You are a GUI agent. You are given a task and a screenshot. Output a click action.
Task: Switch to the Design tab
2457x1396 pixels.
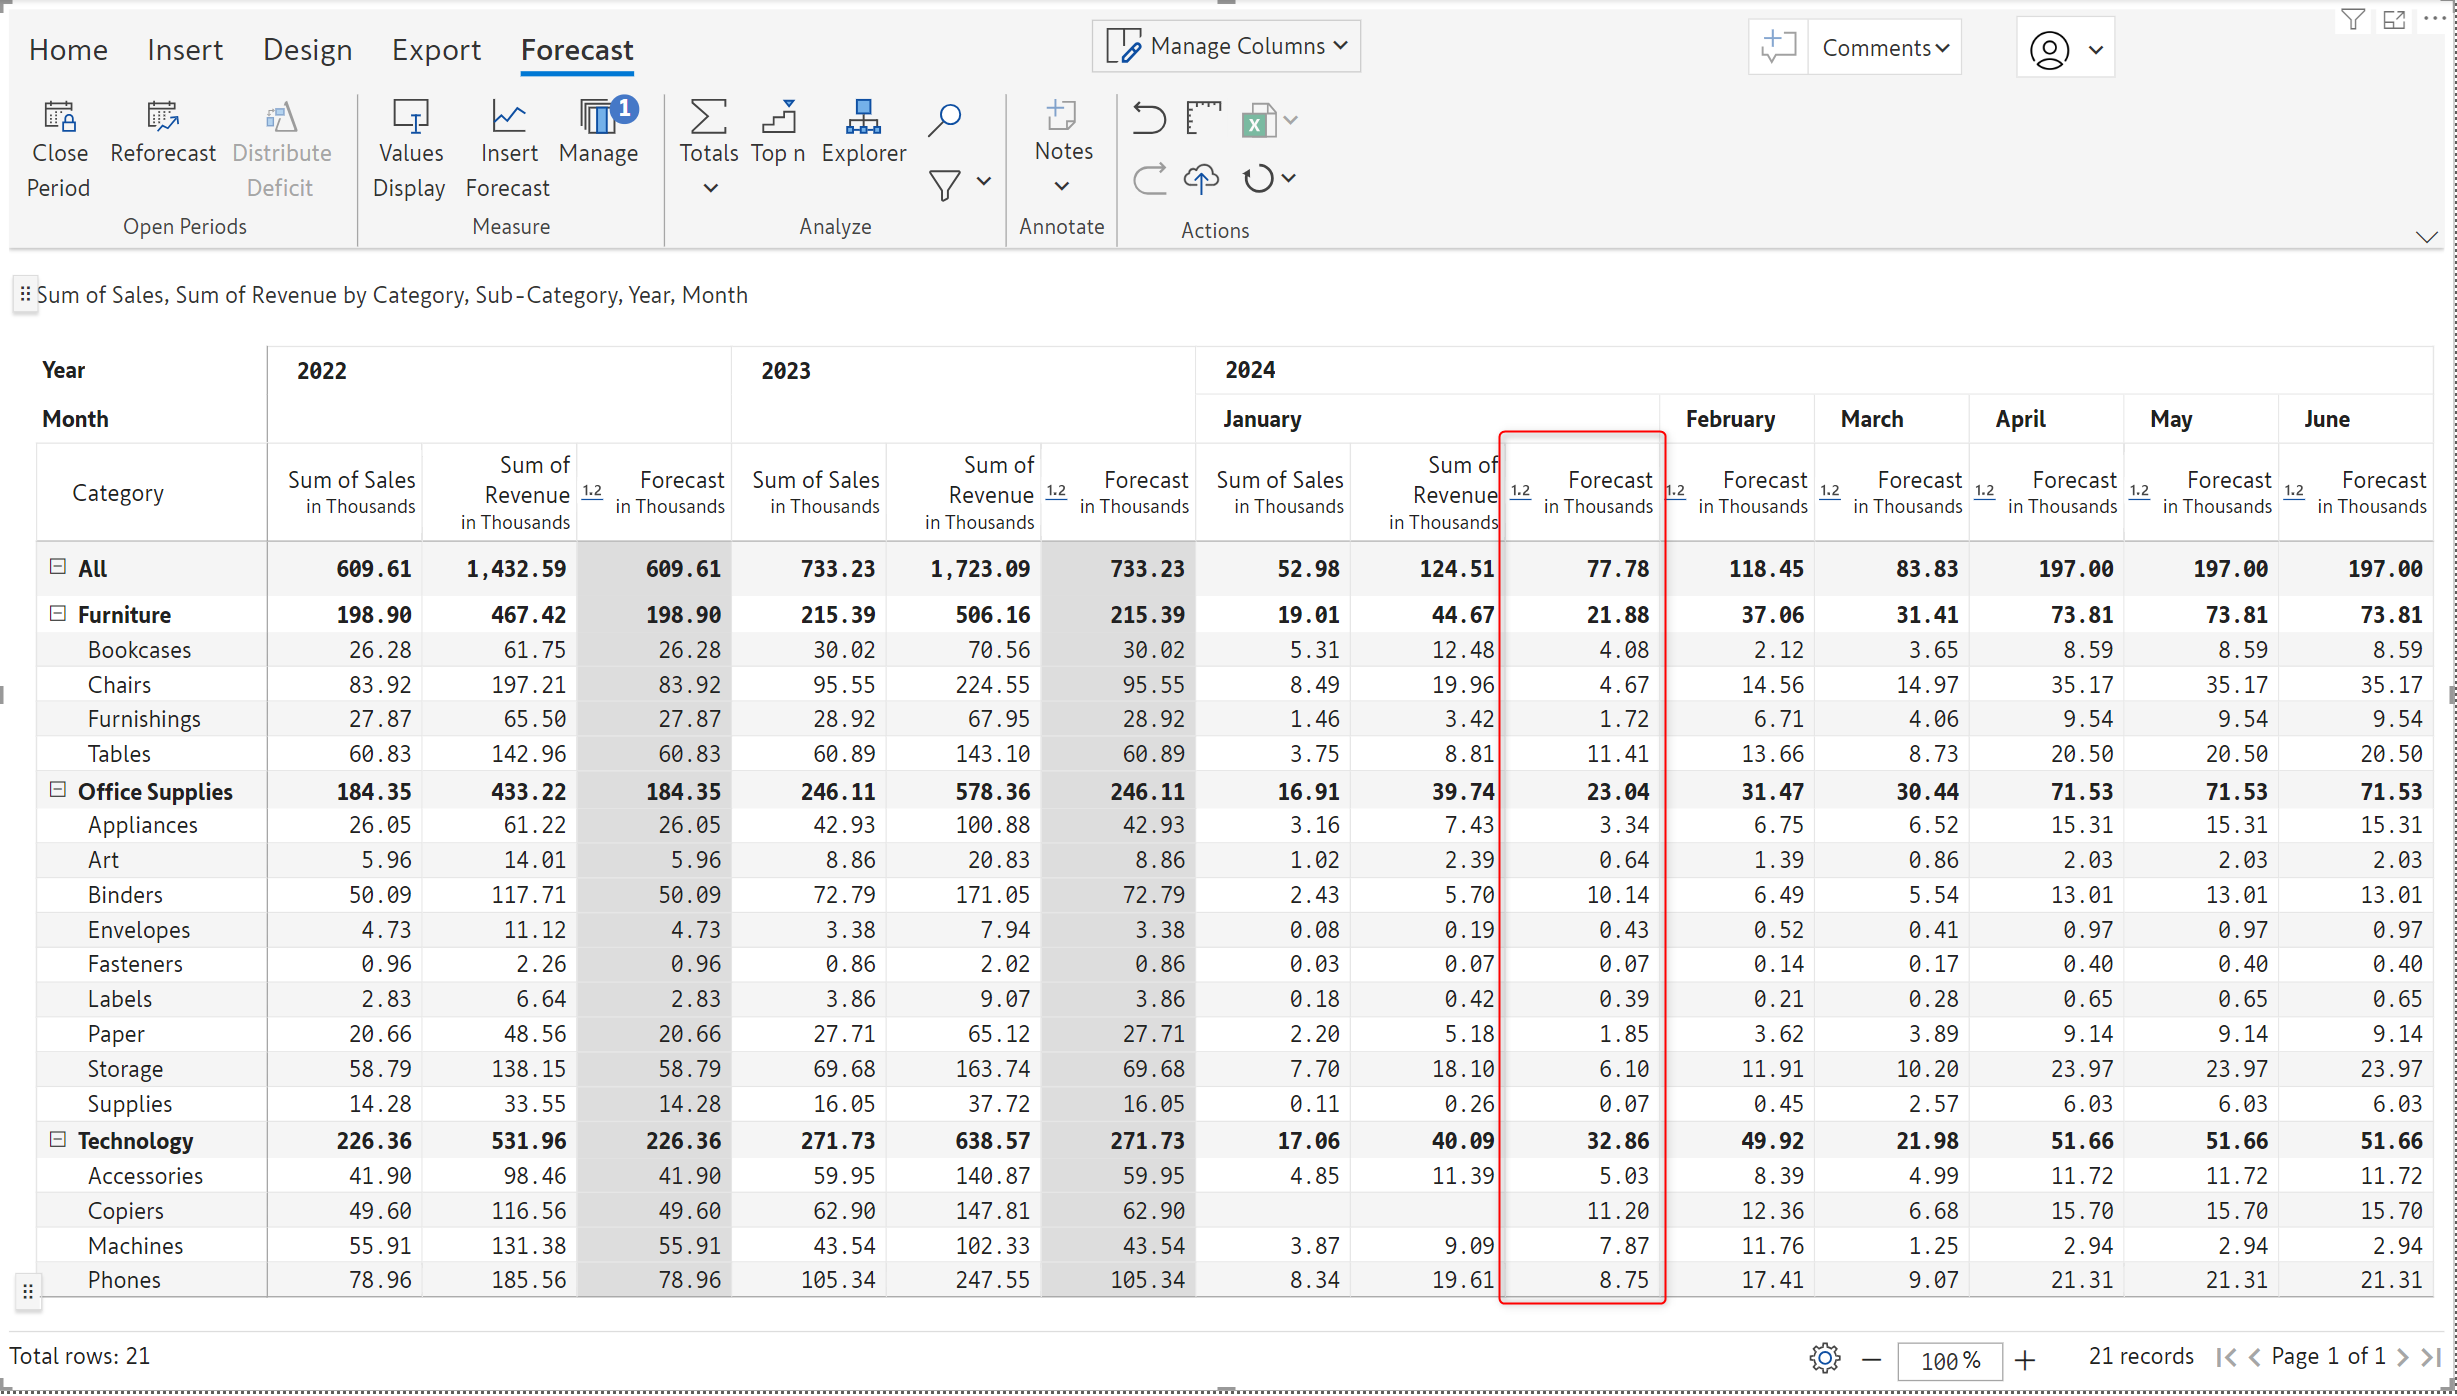click(x=307, y=50)
